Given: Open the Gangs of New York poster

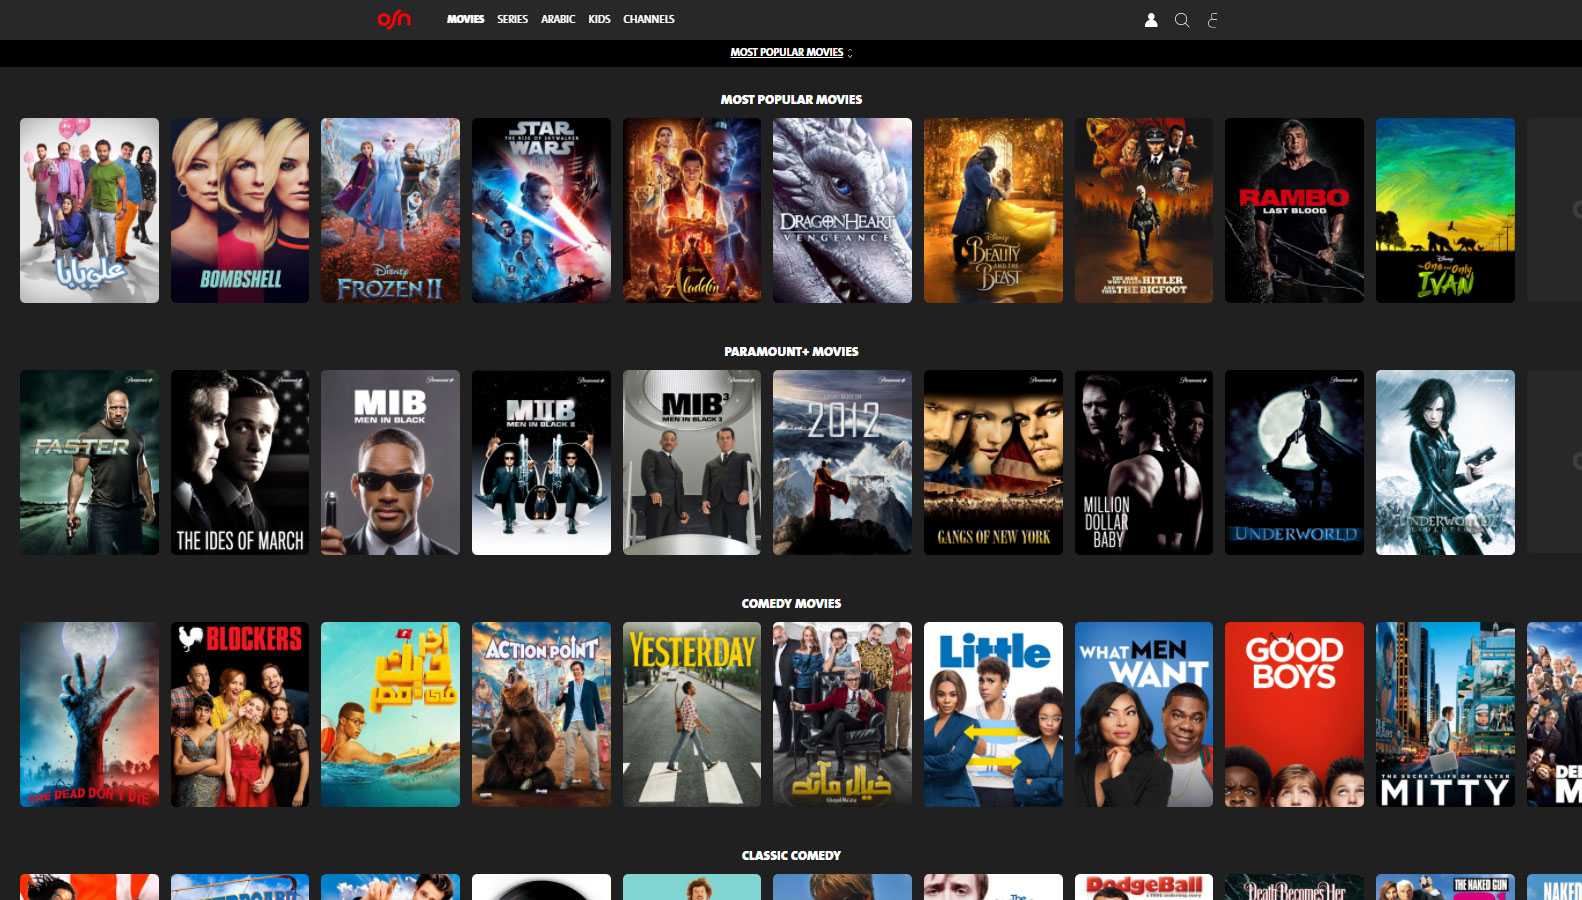Looking at the screenshot, I should tap(993, 462).
